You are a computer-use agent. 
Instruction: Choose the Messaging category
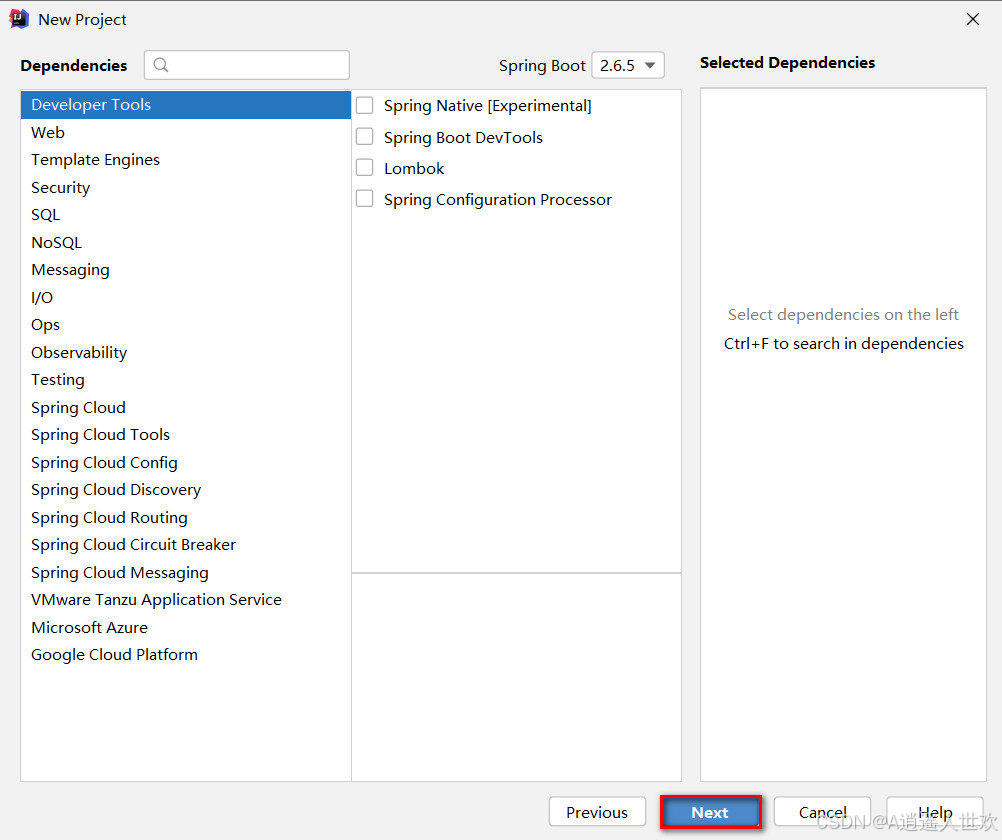click(186, 270)
